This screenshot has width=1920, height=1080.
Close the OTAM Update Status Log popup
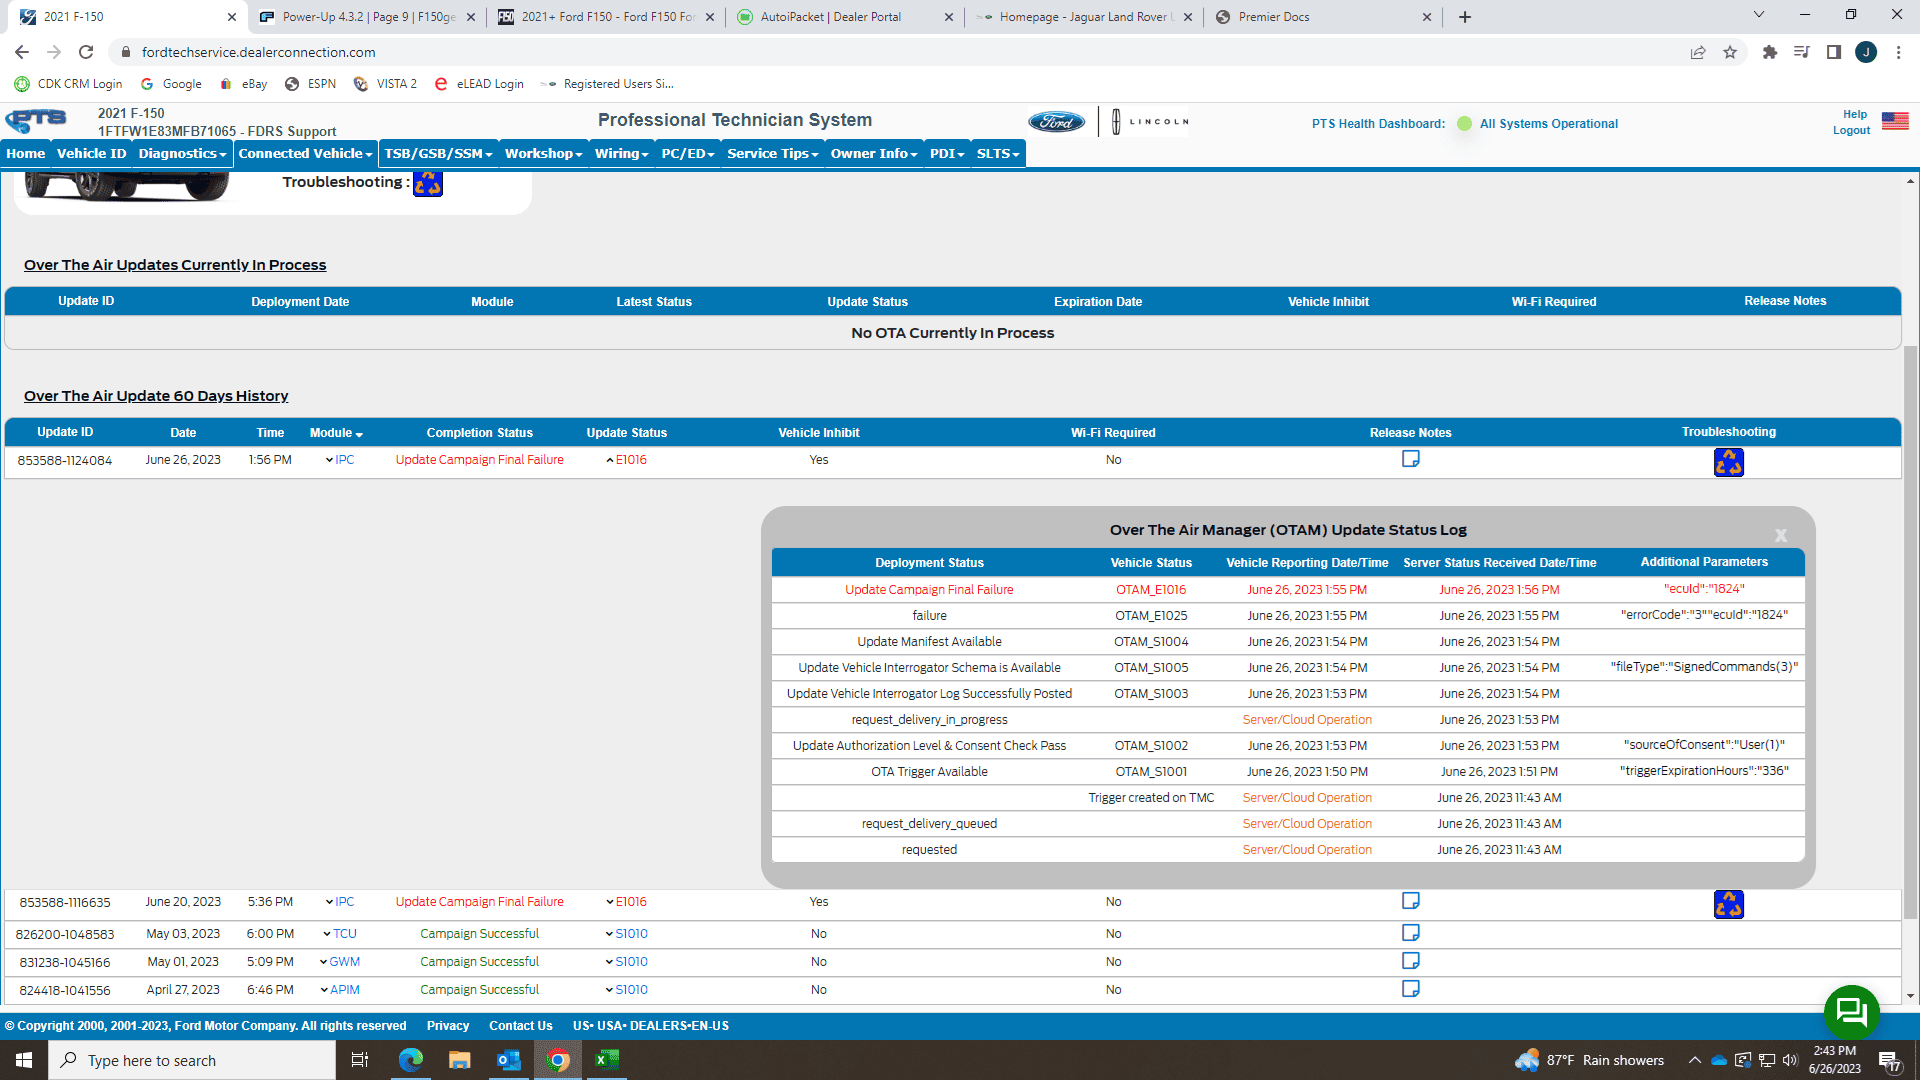(x=1780, y=536)
